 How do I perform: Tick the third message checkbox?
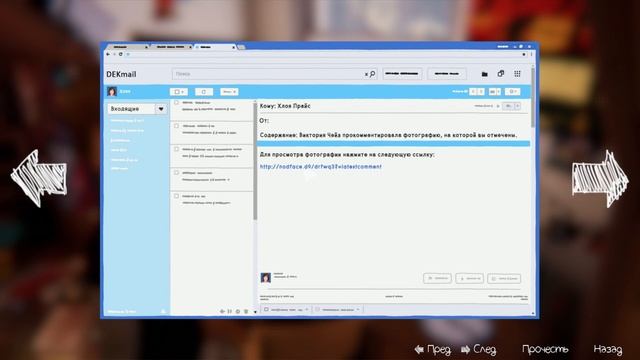click(177, 149)
